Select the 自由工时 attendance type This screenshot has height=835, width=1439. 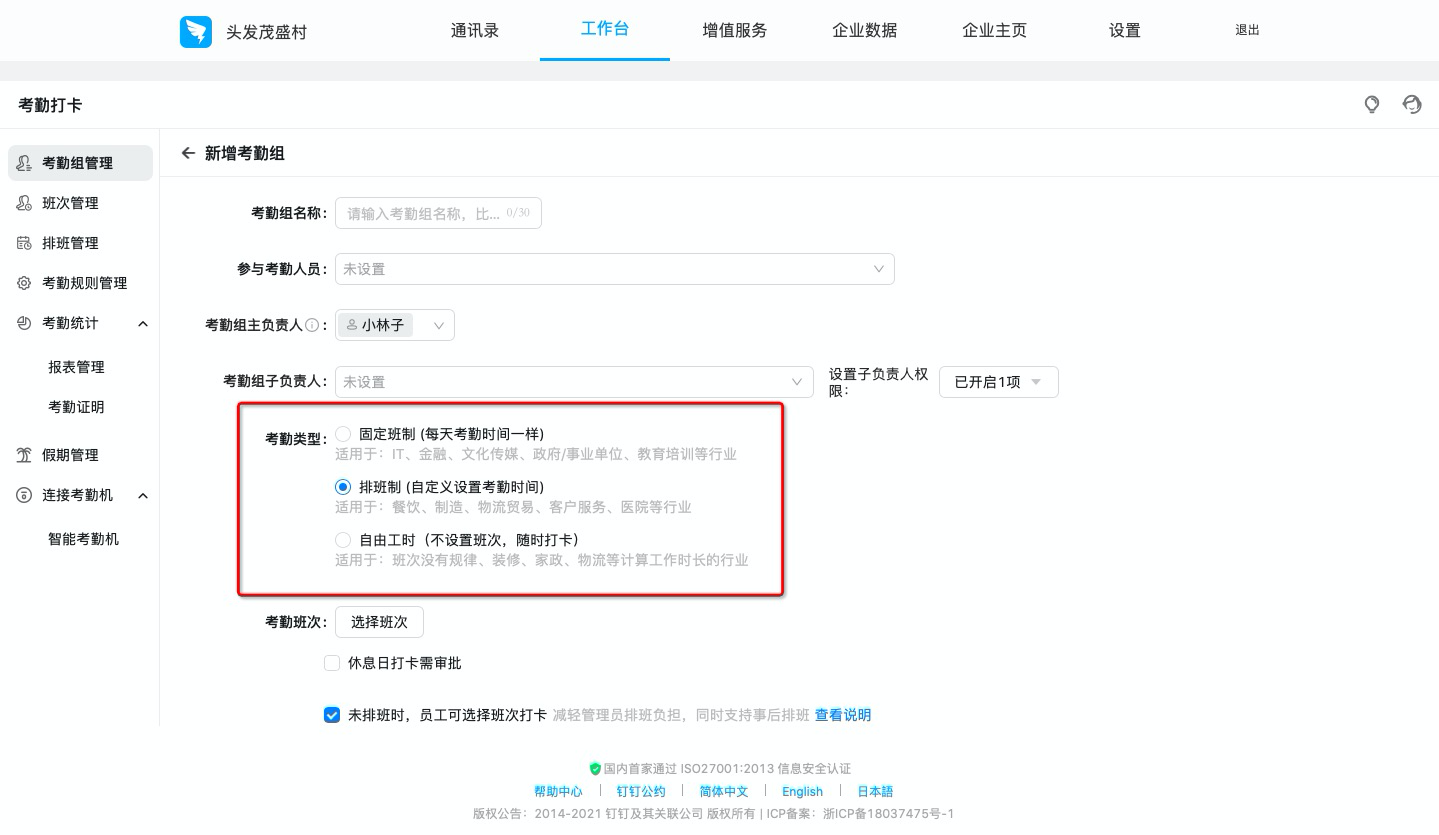343,540
